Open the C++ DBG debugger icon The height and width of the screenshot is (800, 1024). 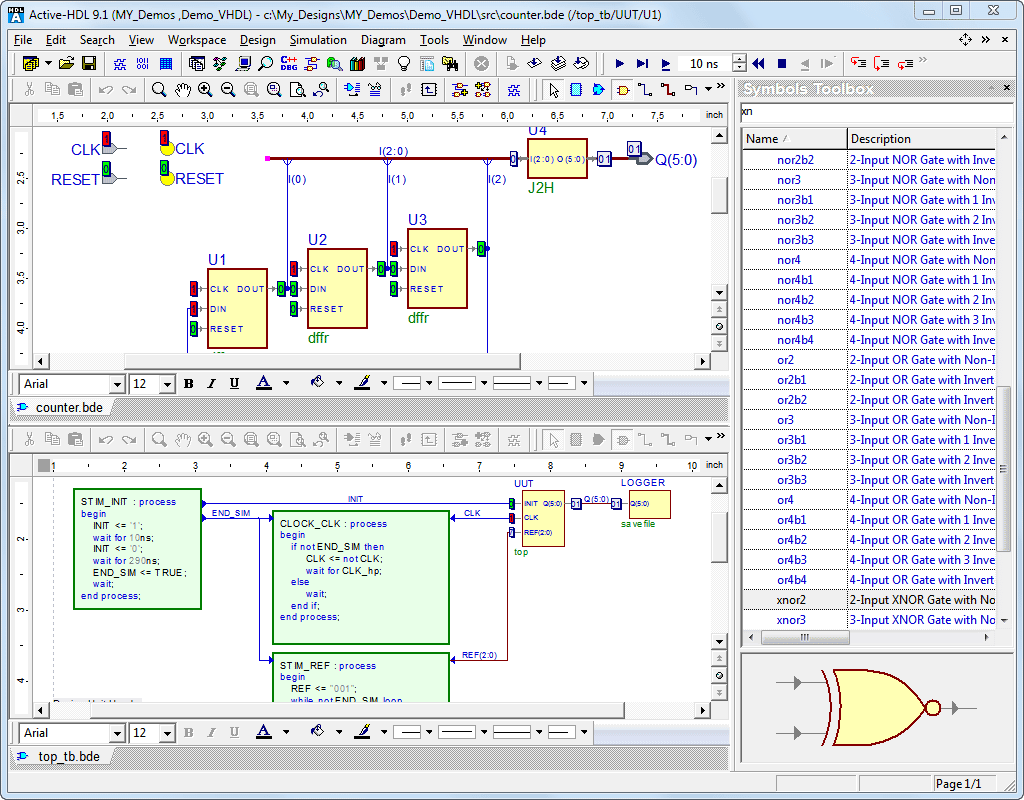pos(289,63)
